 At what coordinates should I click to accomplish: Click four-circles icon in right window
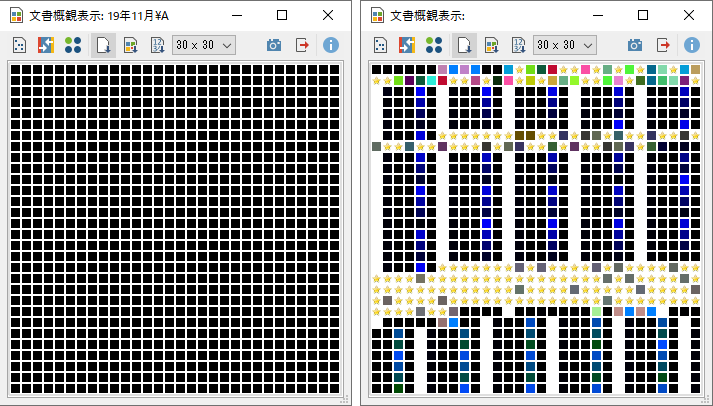point(434,45)
